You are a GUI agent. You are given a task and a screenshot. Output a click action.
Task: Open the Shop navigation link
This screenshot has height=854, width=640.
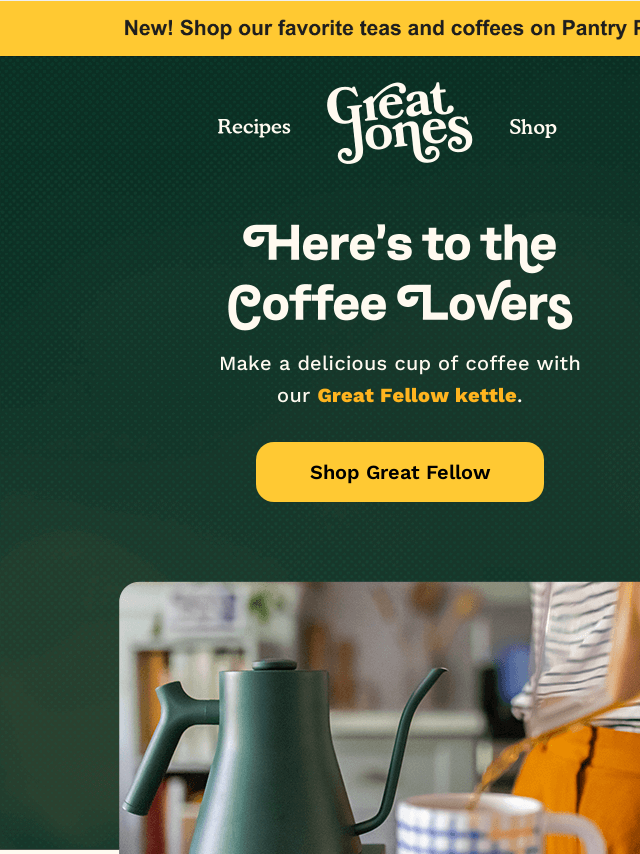click(533, 127)
